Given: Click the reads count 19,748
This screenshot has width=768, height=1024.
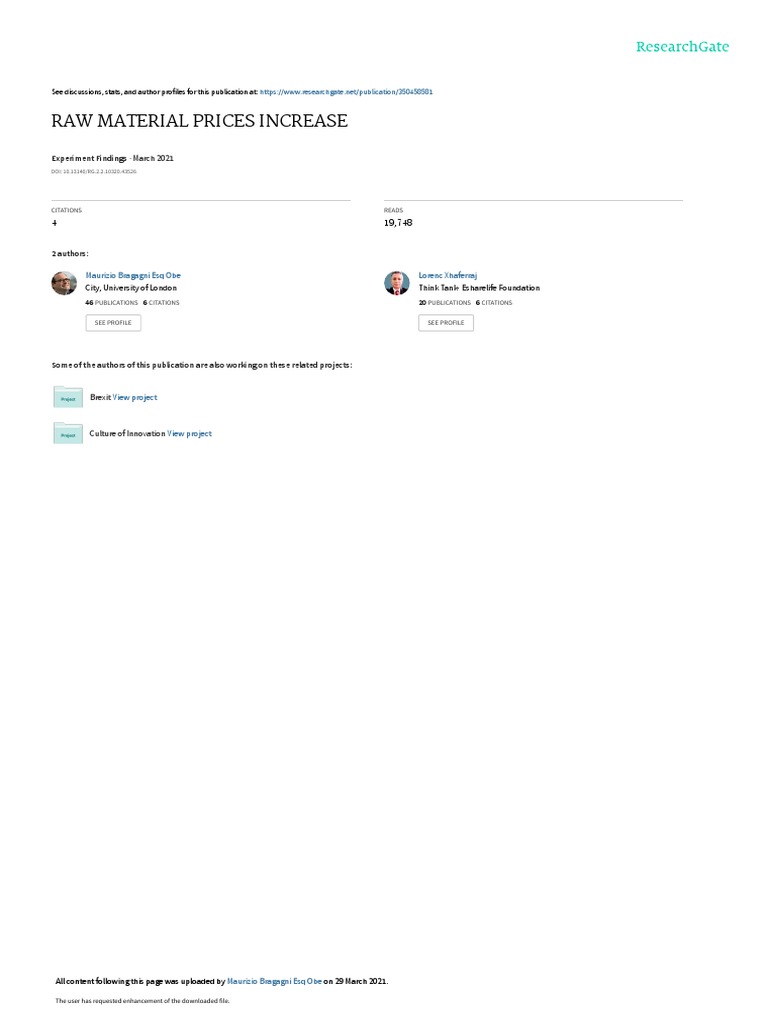Looking at the screenshot, I should coord(398,223).
